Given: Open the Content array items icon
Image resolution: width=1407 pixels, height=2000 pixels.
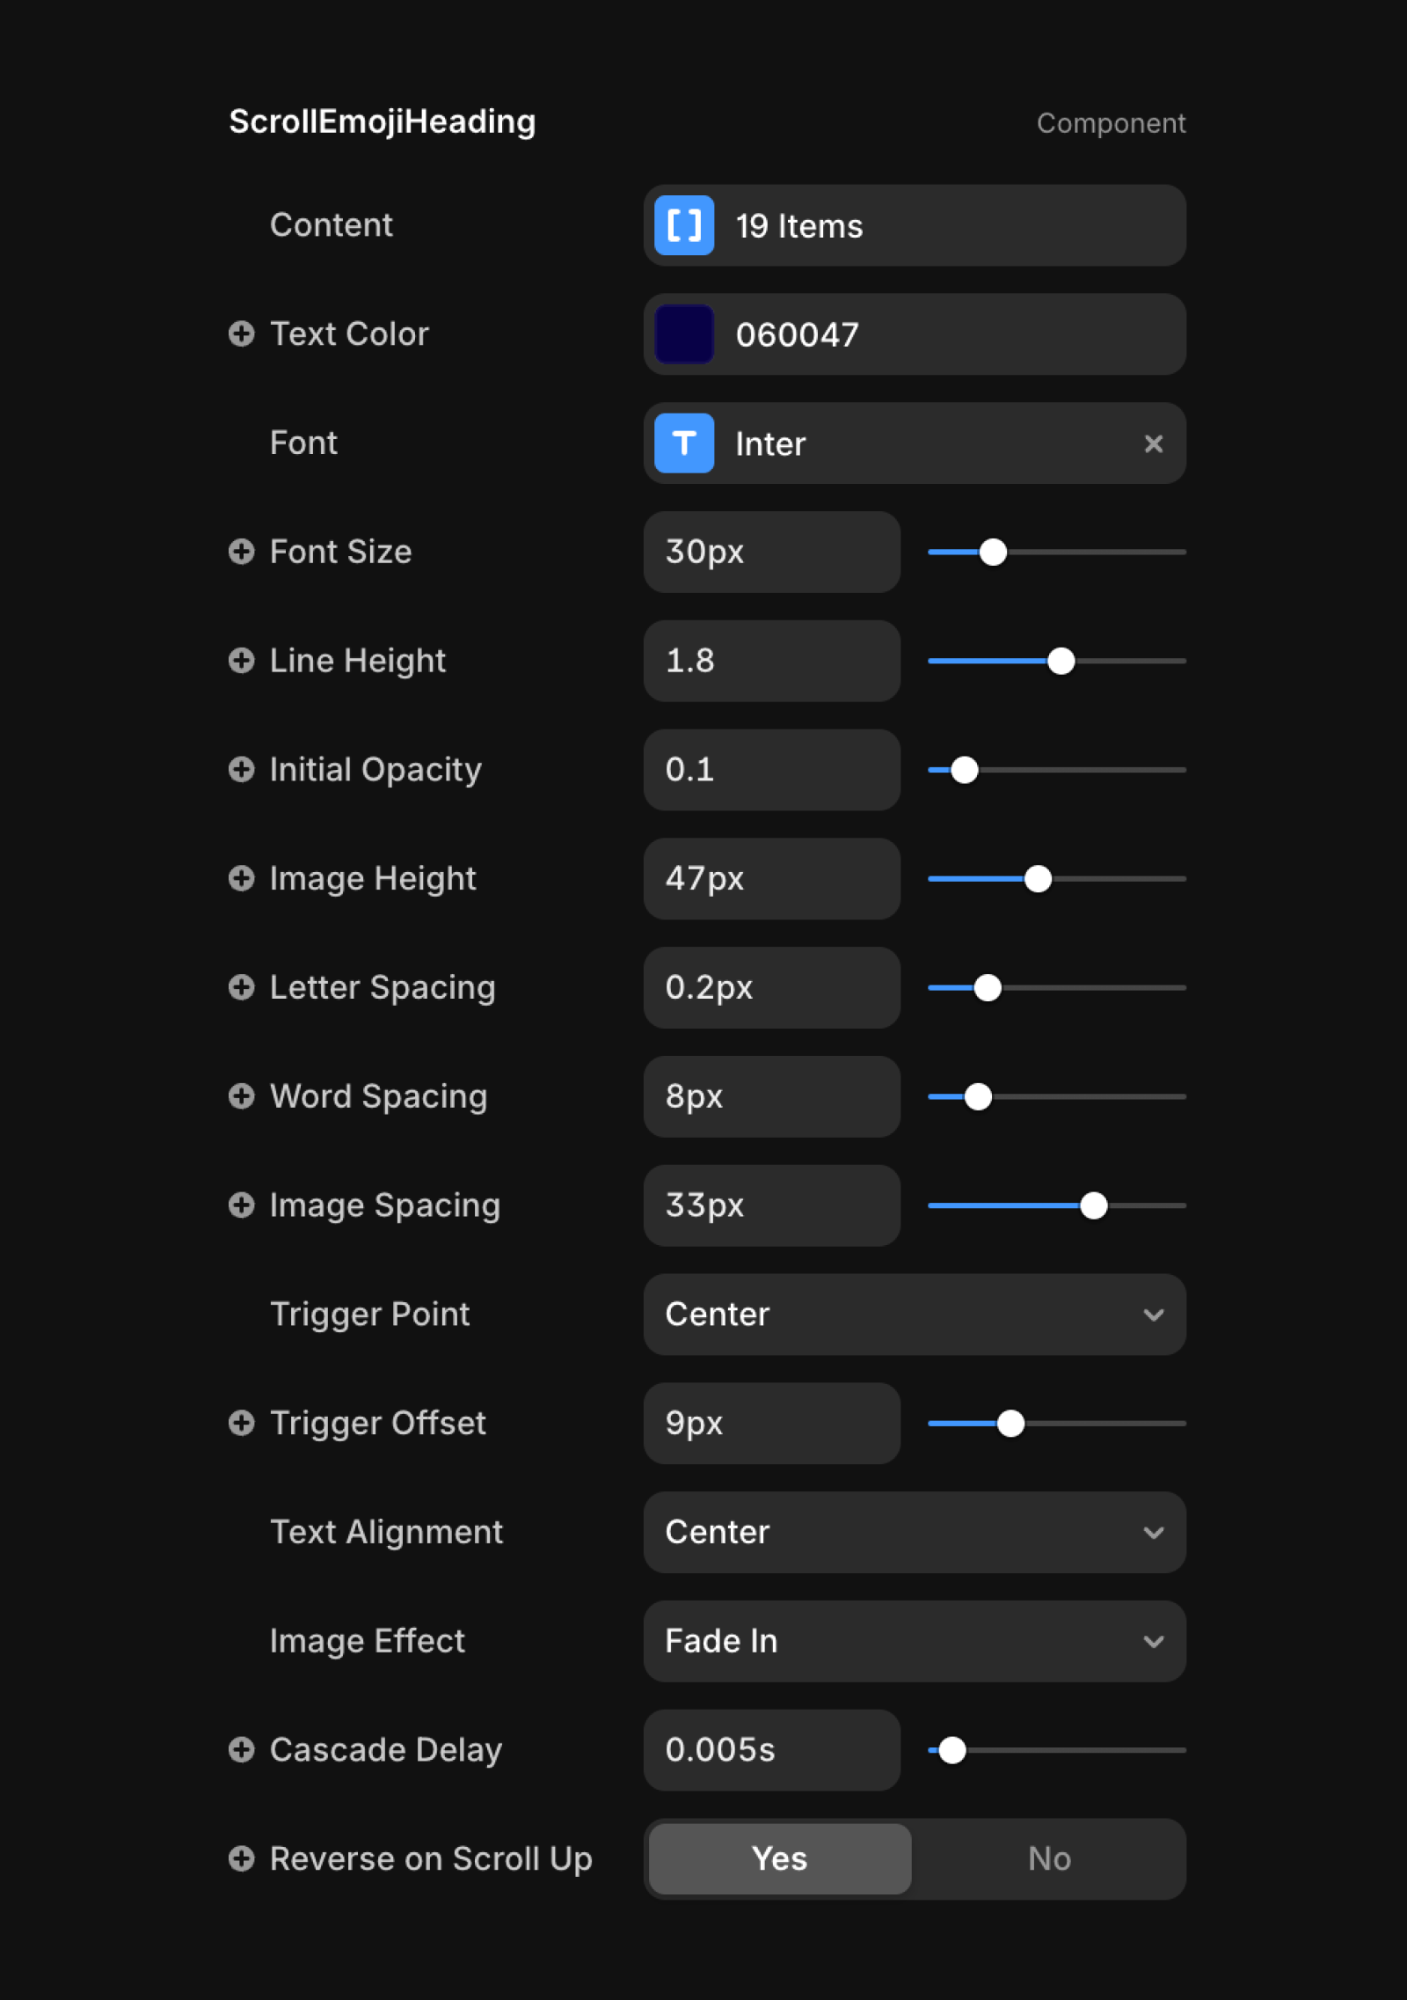Looking at the screenshot, I should (x=684, y=225).
